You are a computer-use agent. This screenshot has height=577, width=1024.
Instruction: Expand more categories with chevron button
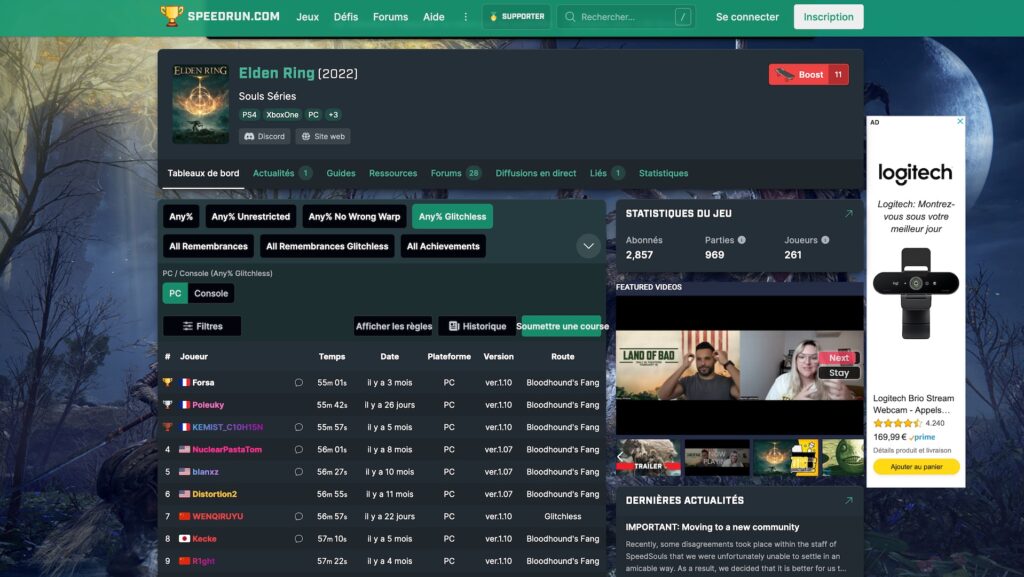(x=588, y=246)
